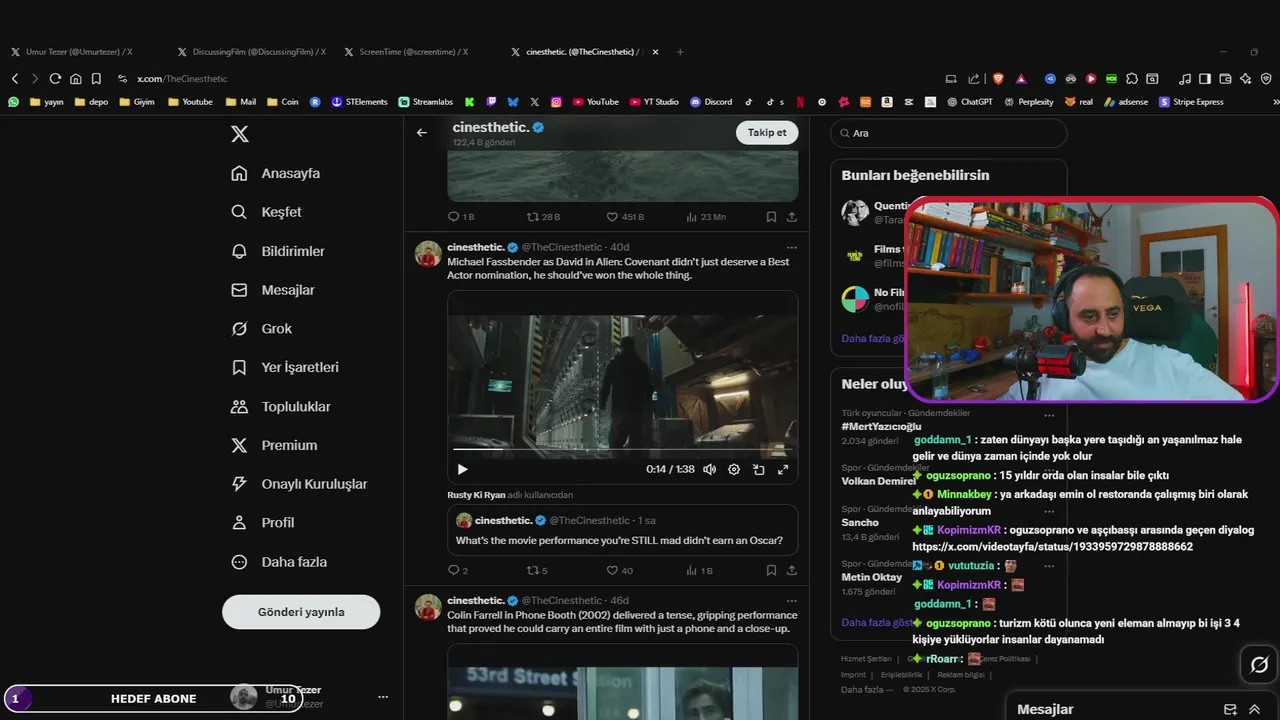Open video settings gear icon
The width and height of the screenshot is (1280, 720).
pos(734,469)
